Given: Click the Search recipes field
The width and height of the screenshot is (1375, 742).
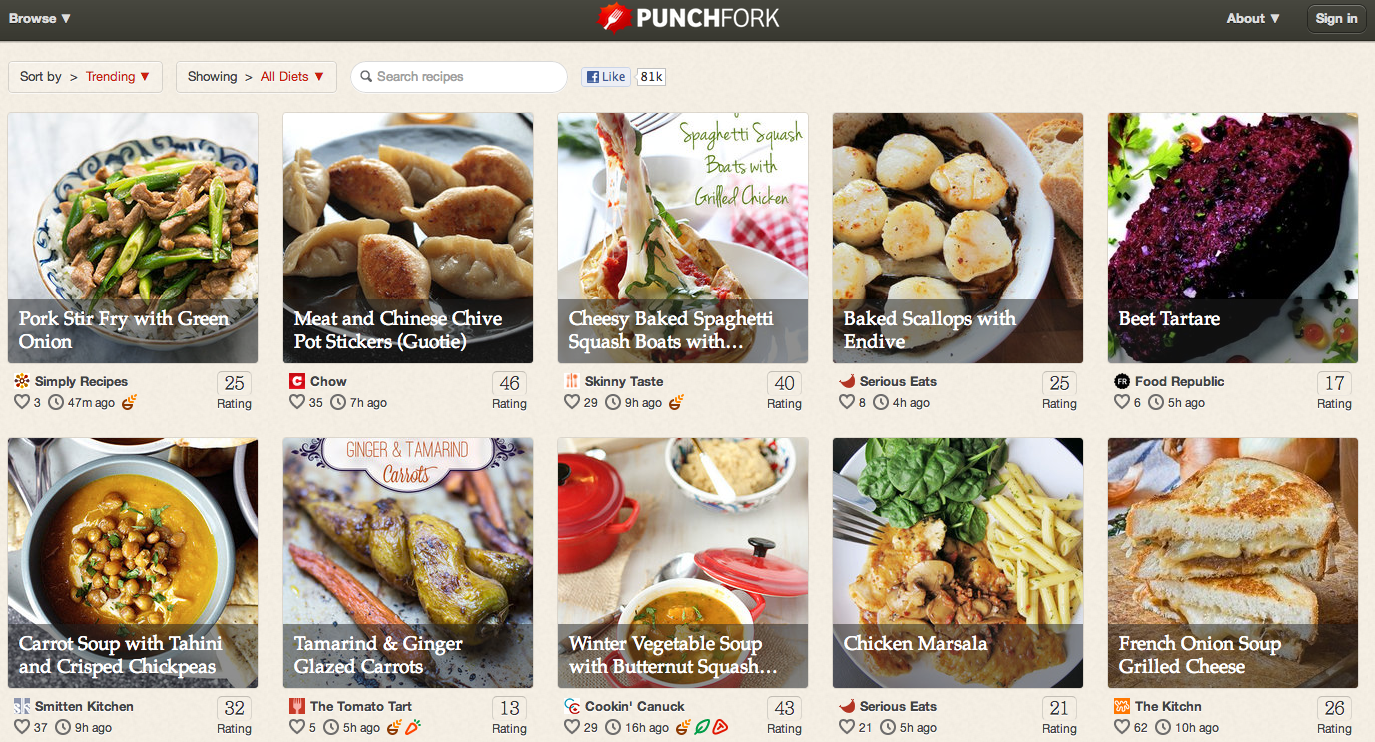Looking at the screenshot, I should tap(459, 77).
